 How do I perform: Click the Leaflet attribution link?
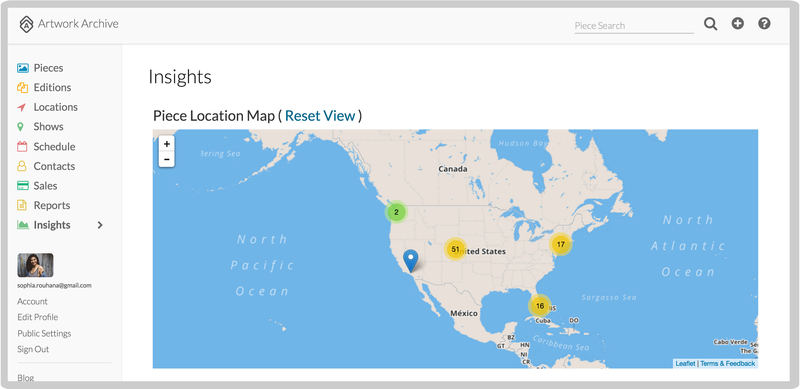click(685, 363)
